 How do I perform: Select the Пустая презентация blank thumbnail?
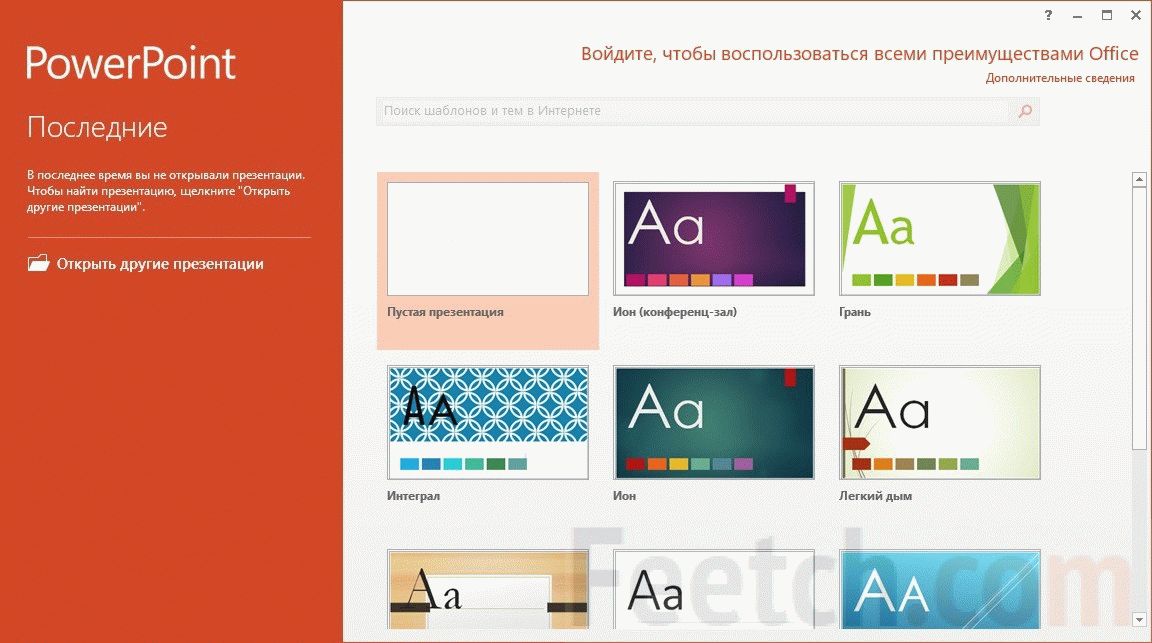click(x=488, y=239)
